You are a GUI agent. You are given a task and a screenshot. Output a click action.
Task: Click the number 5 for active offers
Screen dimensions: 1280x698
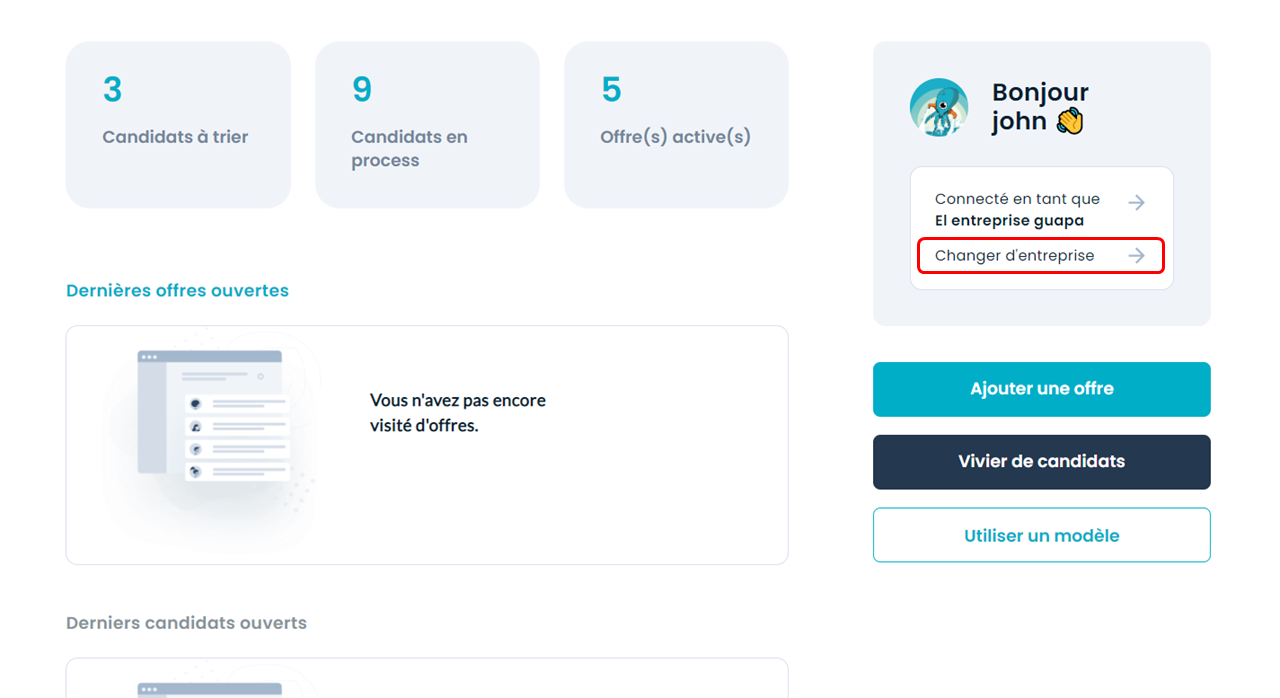[x=611, y=90]
